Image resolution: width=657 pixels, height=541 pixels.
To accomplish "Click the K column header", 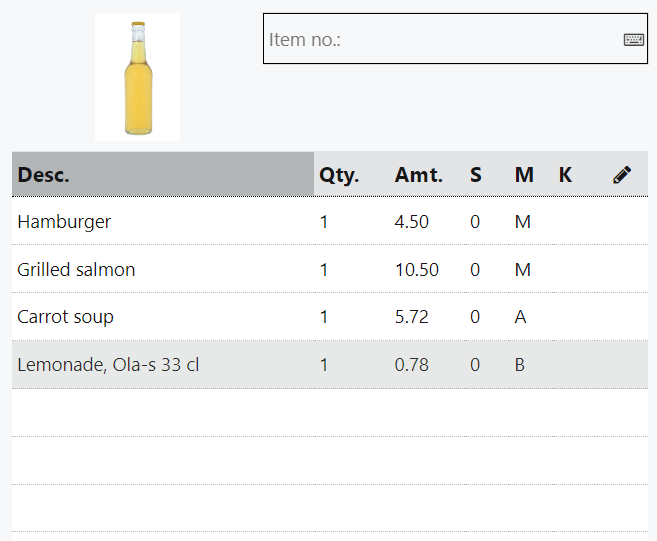I will 565,175.
